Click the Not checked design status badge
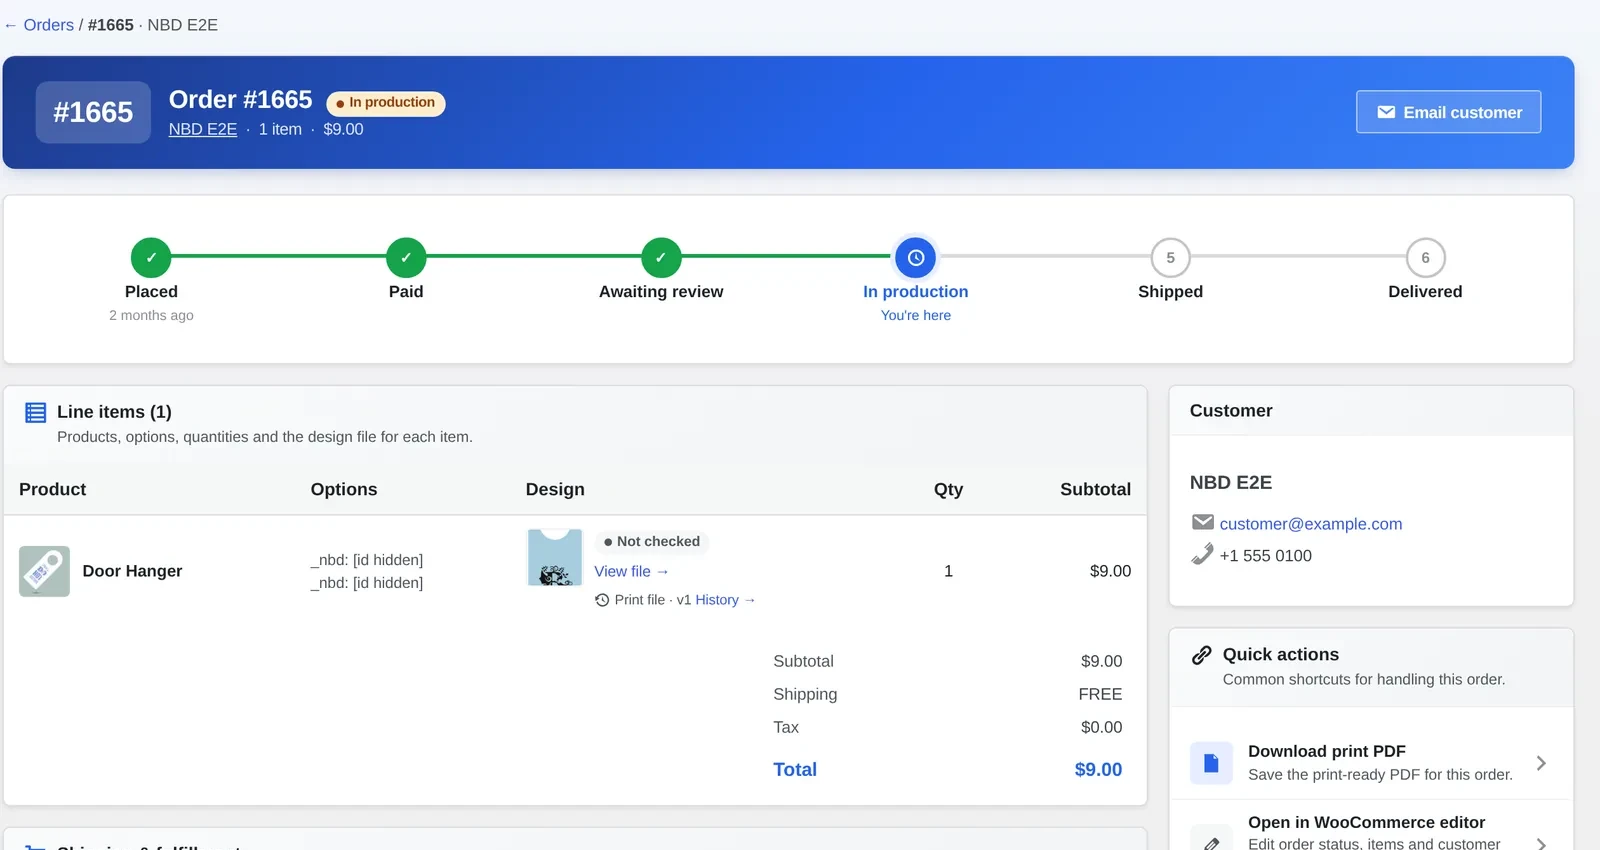The width and height of the screenshot is (1600, 850). point(651,541)
